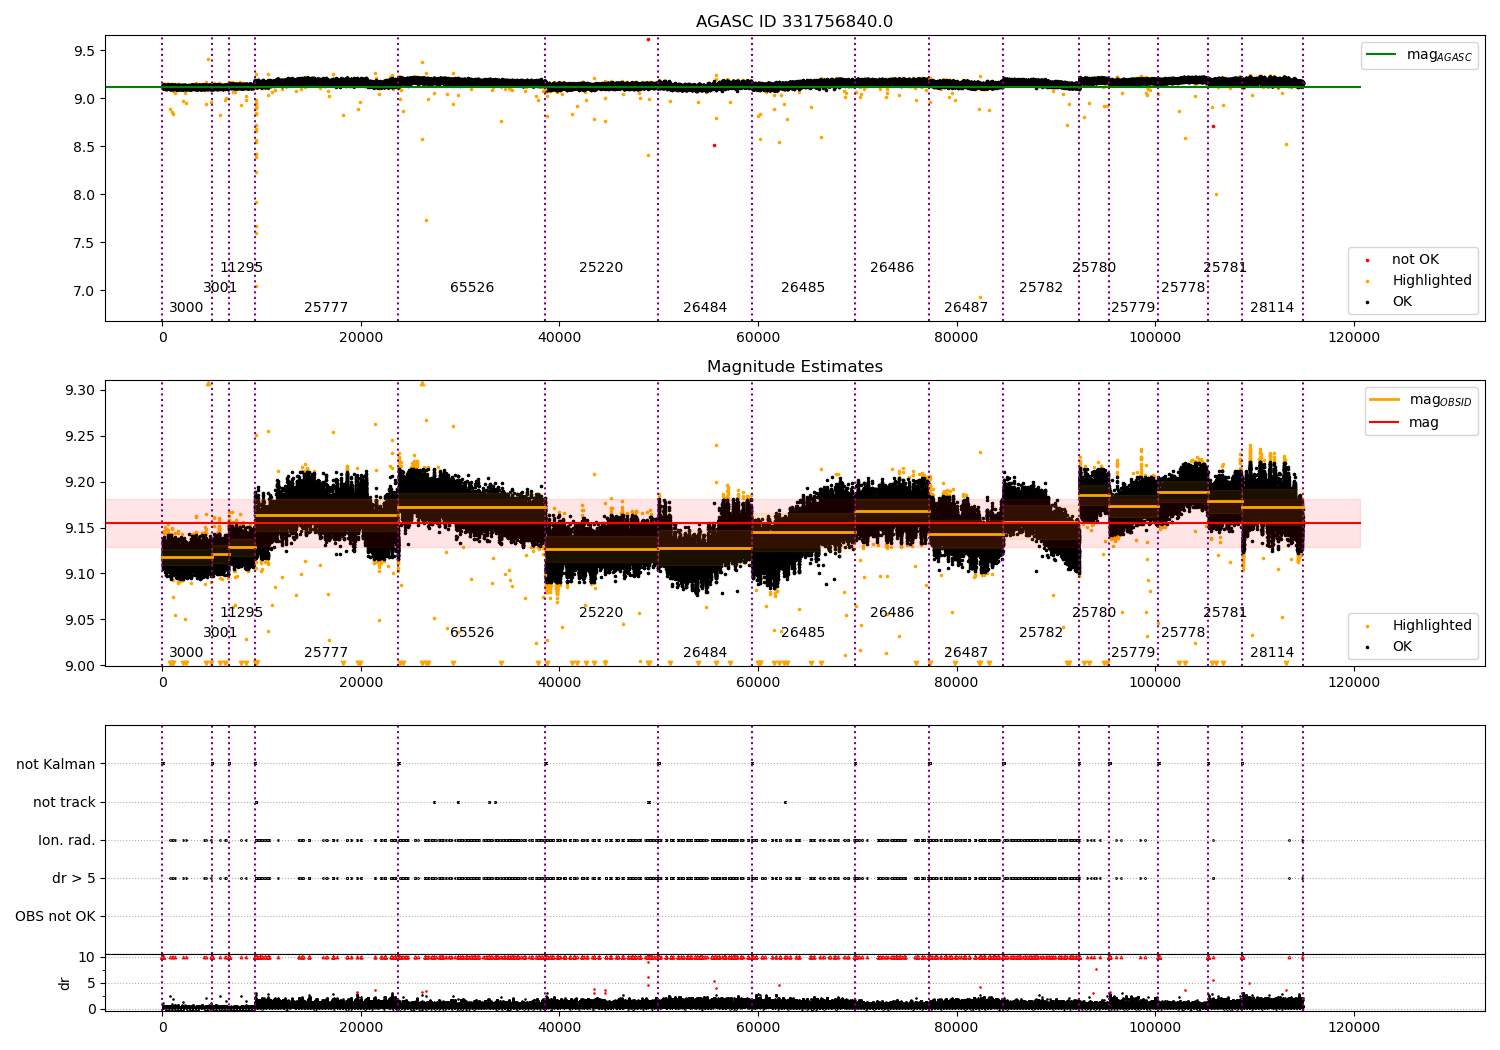Click the 'Ion. rad.' axis label
The image size is (1500, 1050).
click(67, 840)
